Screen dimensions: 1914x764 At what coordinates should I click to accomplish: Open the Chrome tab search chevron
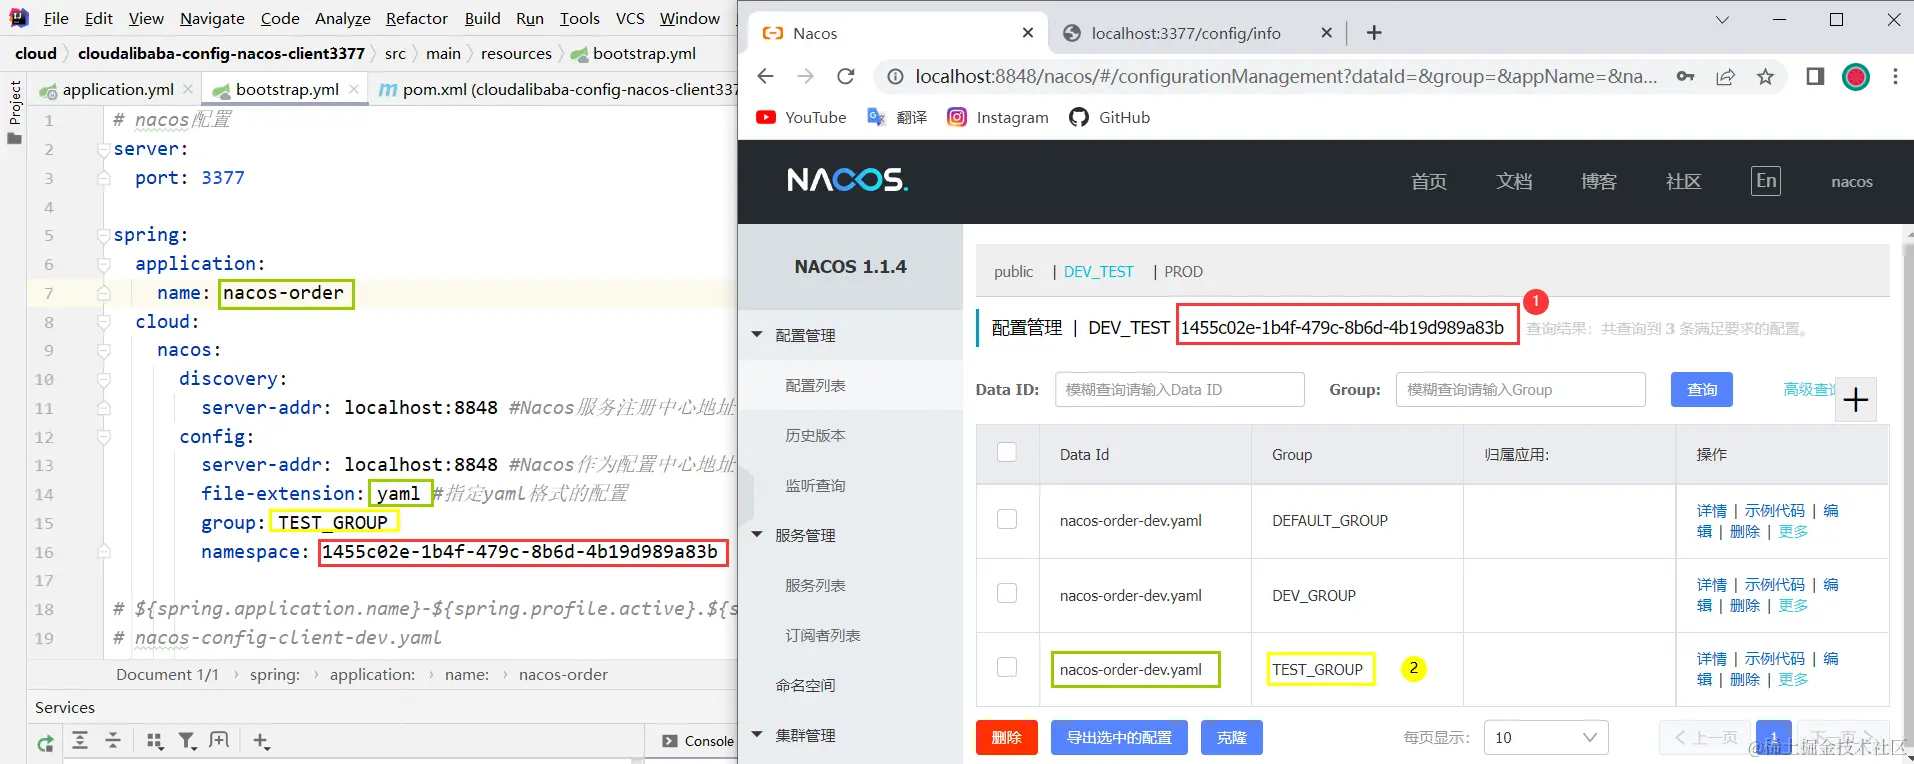pos(1722,20)
